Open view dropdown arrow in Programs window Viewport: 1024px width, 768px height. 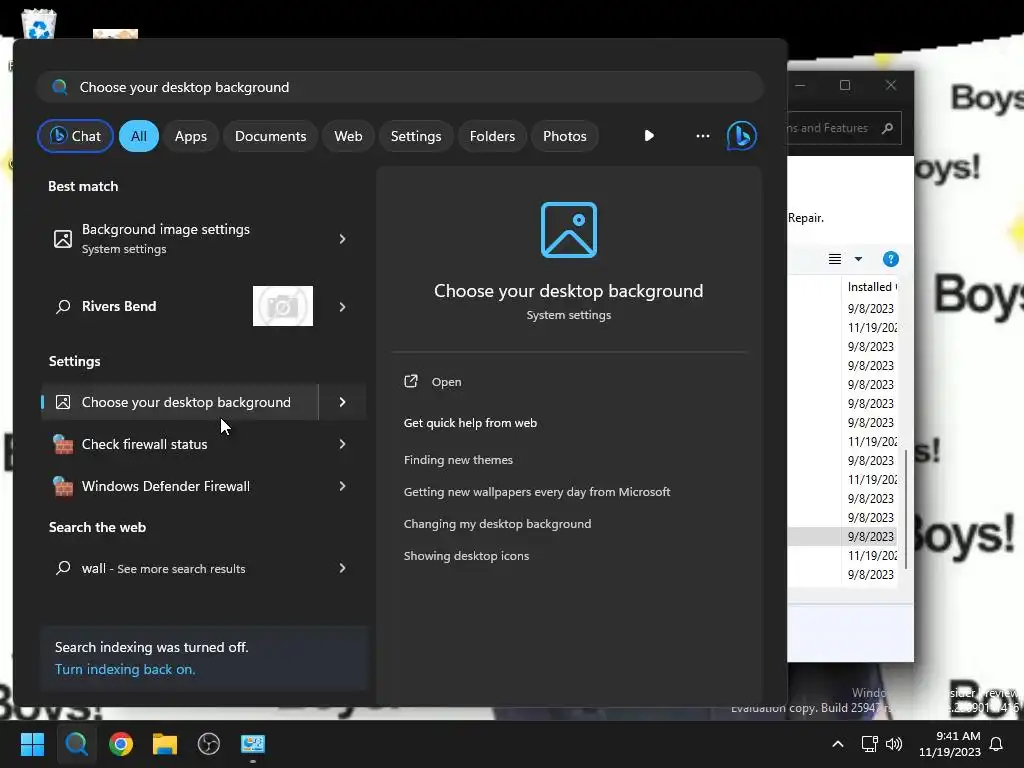coord(858,259)
